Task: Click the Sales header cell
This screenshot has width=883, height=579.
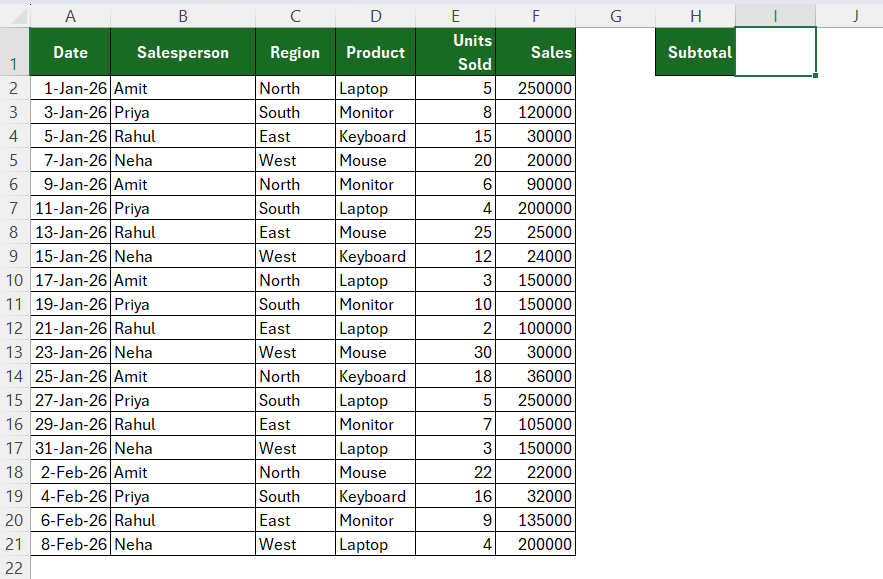Action: click(536, 51)
